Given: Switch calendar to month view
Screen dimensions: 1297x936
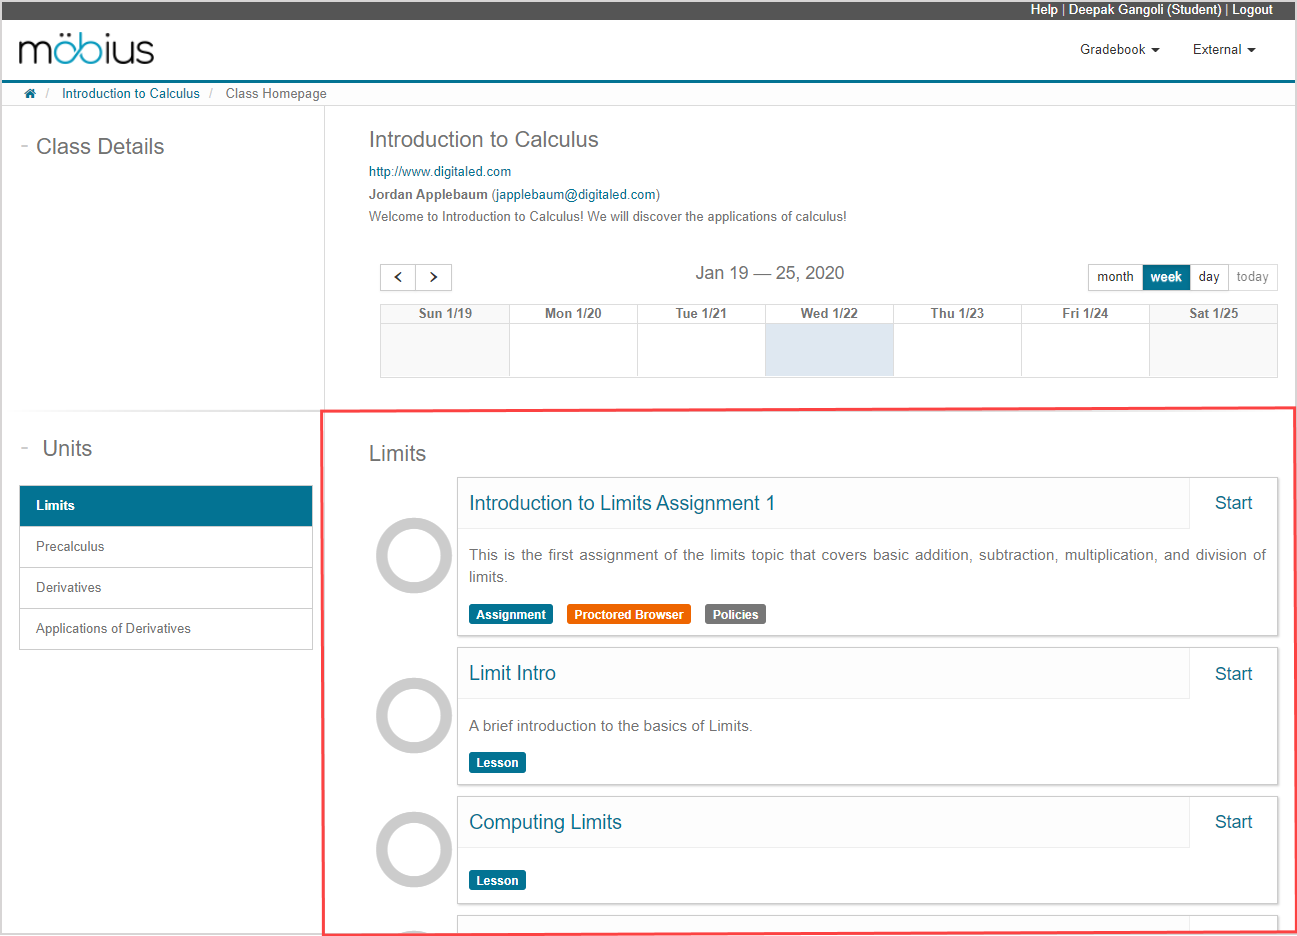Looking at the screenshot, I should click(x=1115, y=277).
